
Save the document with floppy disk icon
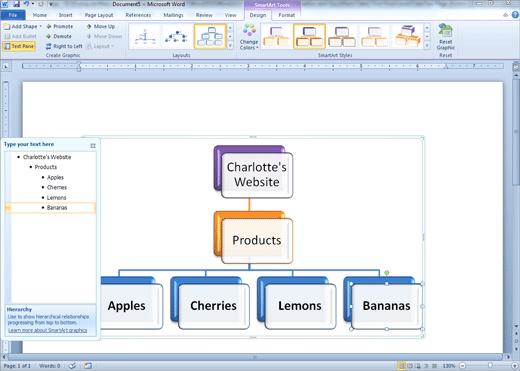pos(16,4)
